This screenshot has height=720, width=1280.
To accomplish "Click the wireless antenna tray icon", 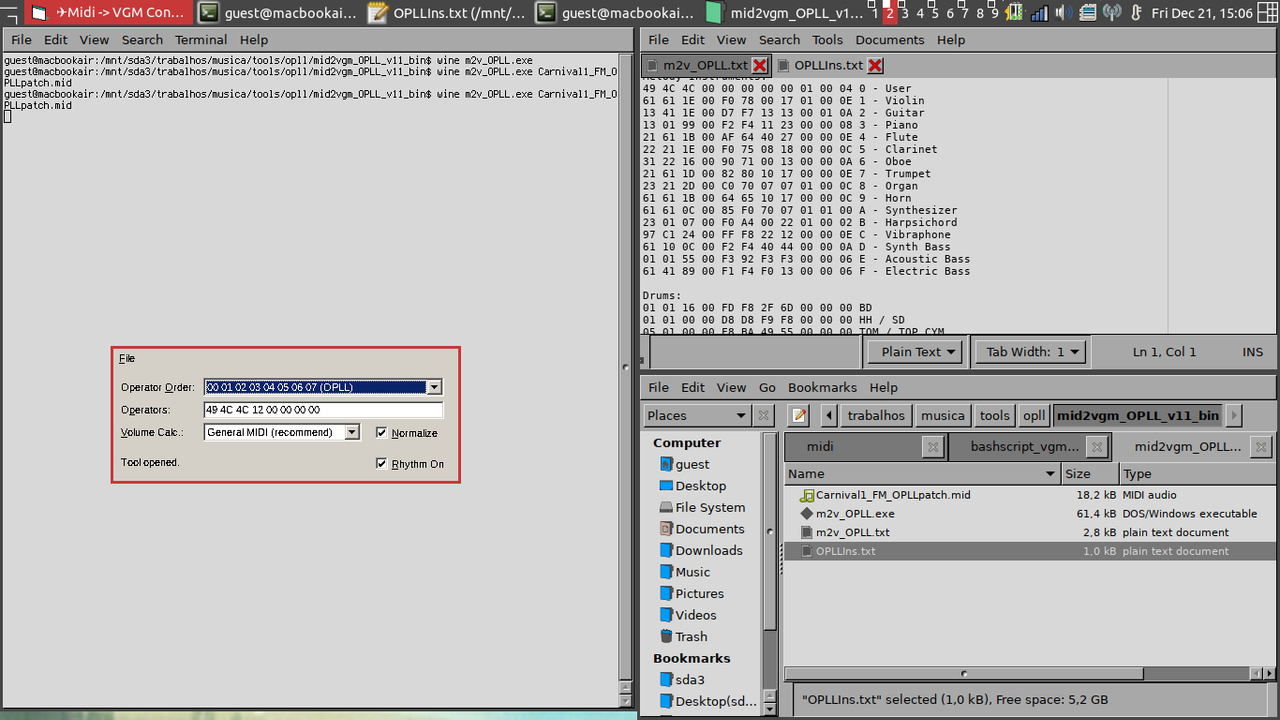I will coord(1112,13).
